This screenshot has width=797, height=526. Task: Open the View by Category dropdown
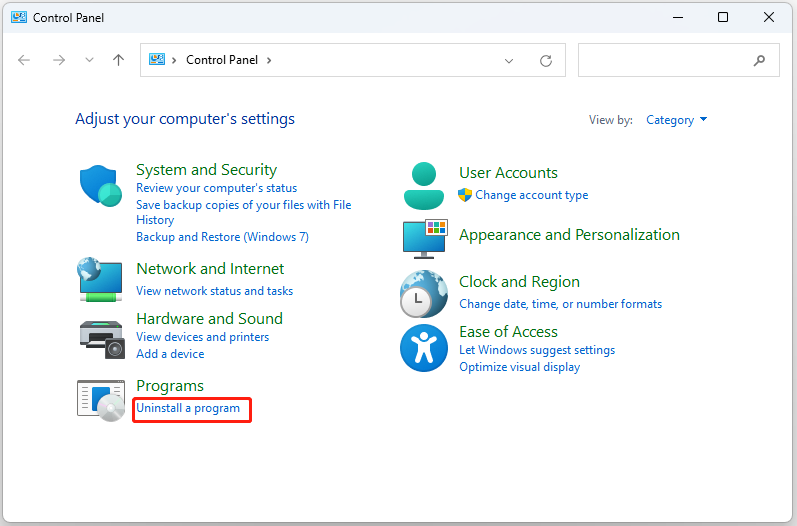[x=677, y=120]
